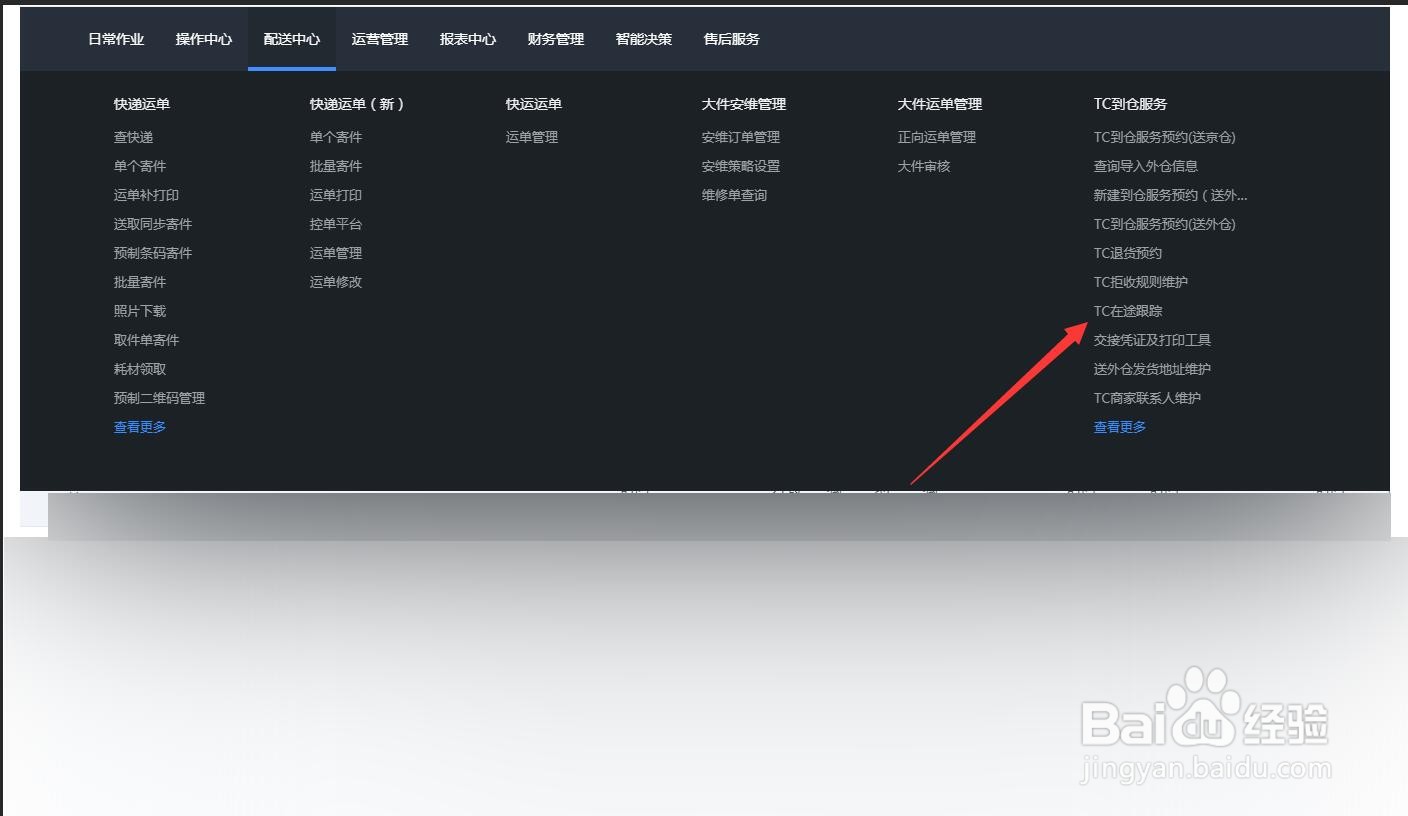Open 取件单寄件
Viewport: 1408px width, 816px height.
pos(146,340)
